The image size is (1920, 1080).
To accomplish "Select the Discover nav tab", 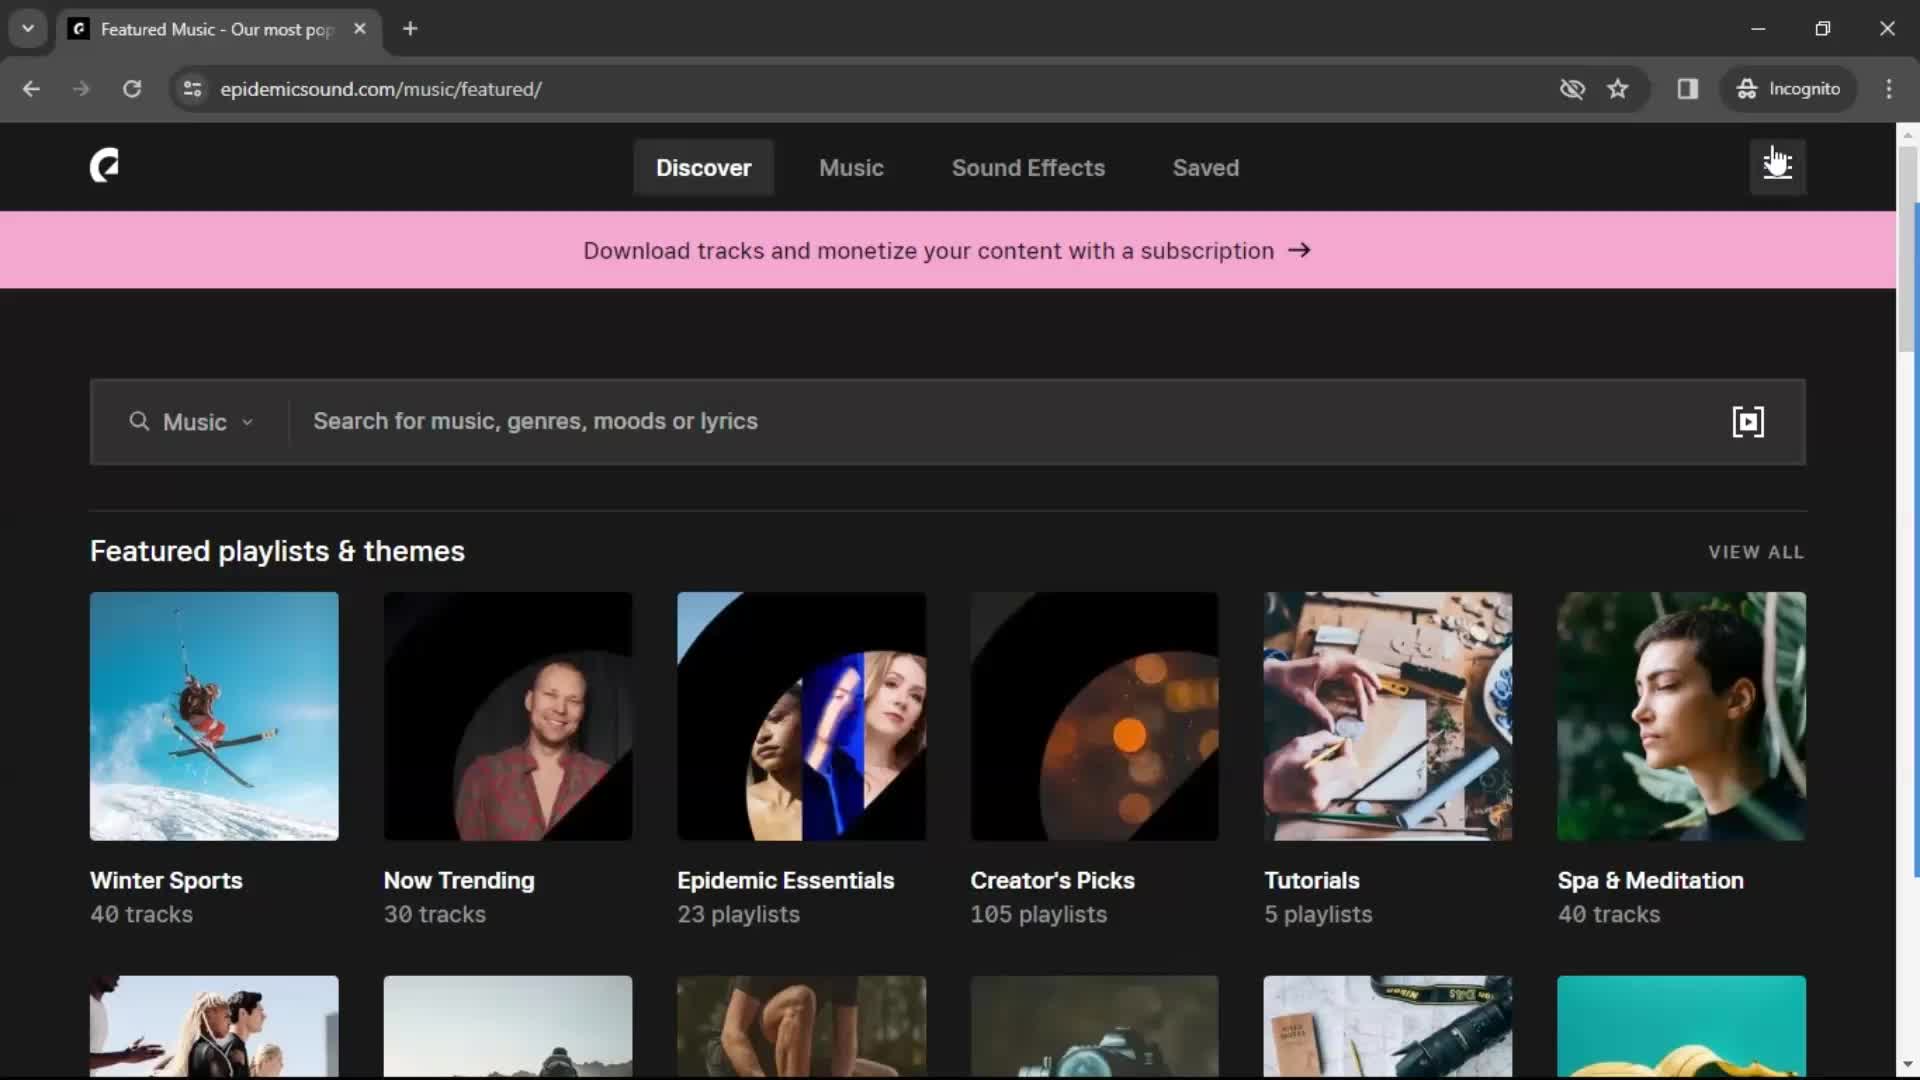I will coord(703,168).
